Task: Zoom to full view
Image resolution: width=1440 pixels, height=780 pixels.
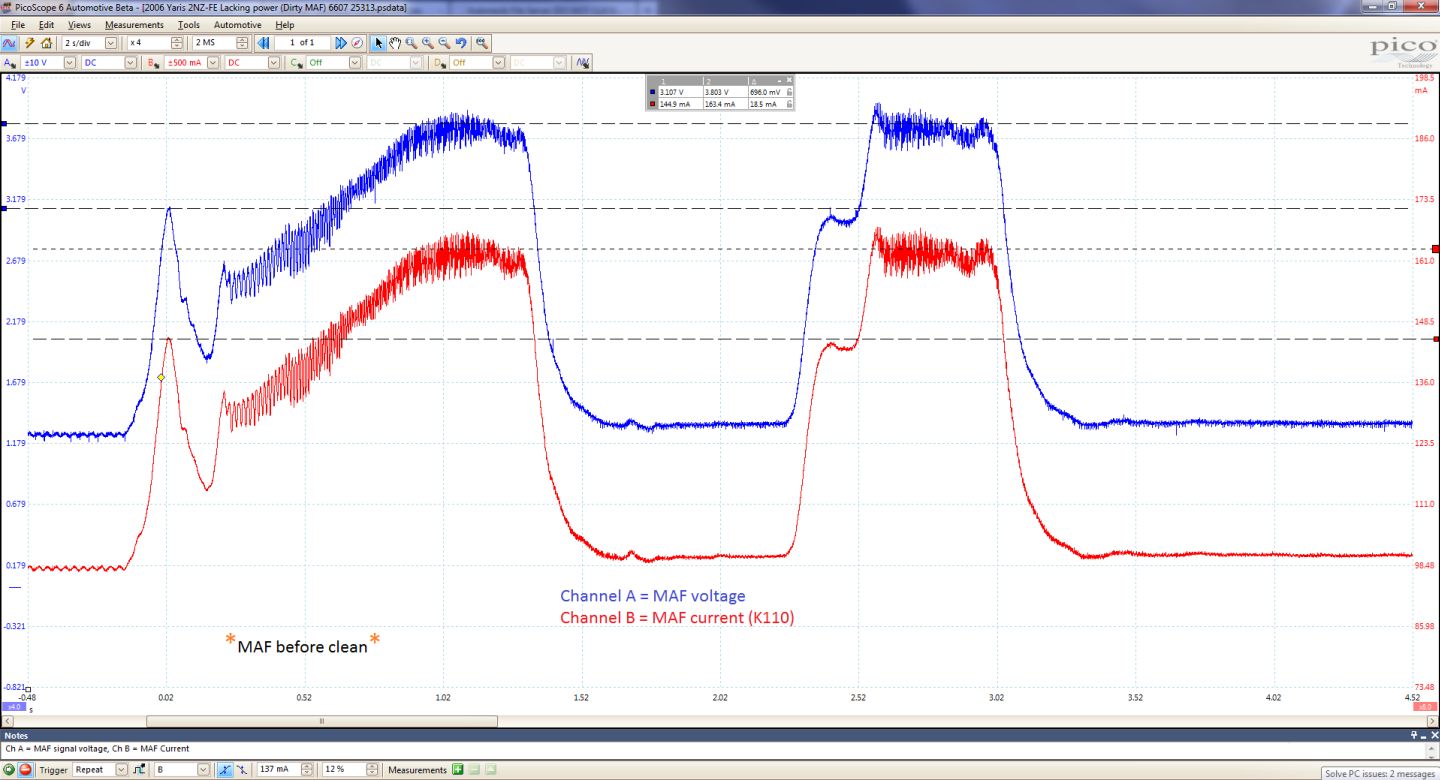Action: [481, 43]
